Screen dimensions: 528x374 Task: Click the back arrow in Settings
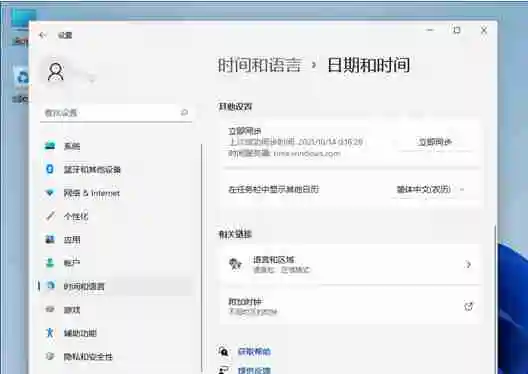tap(42, 35)
